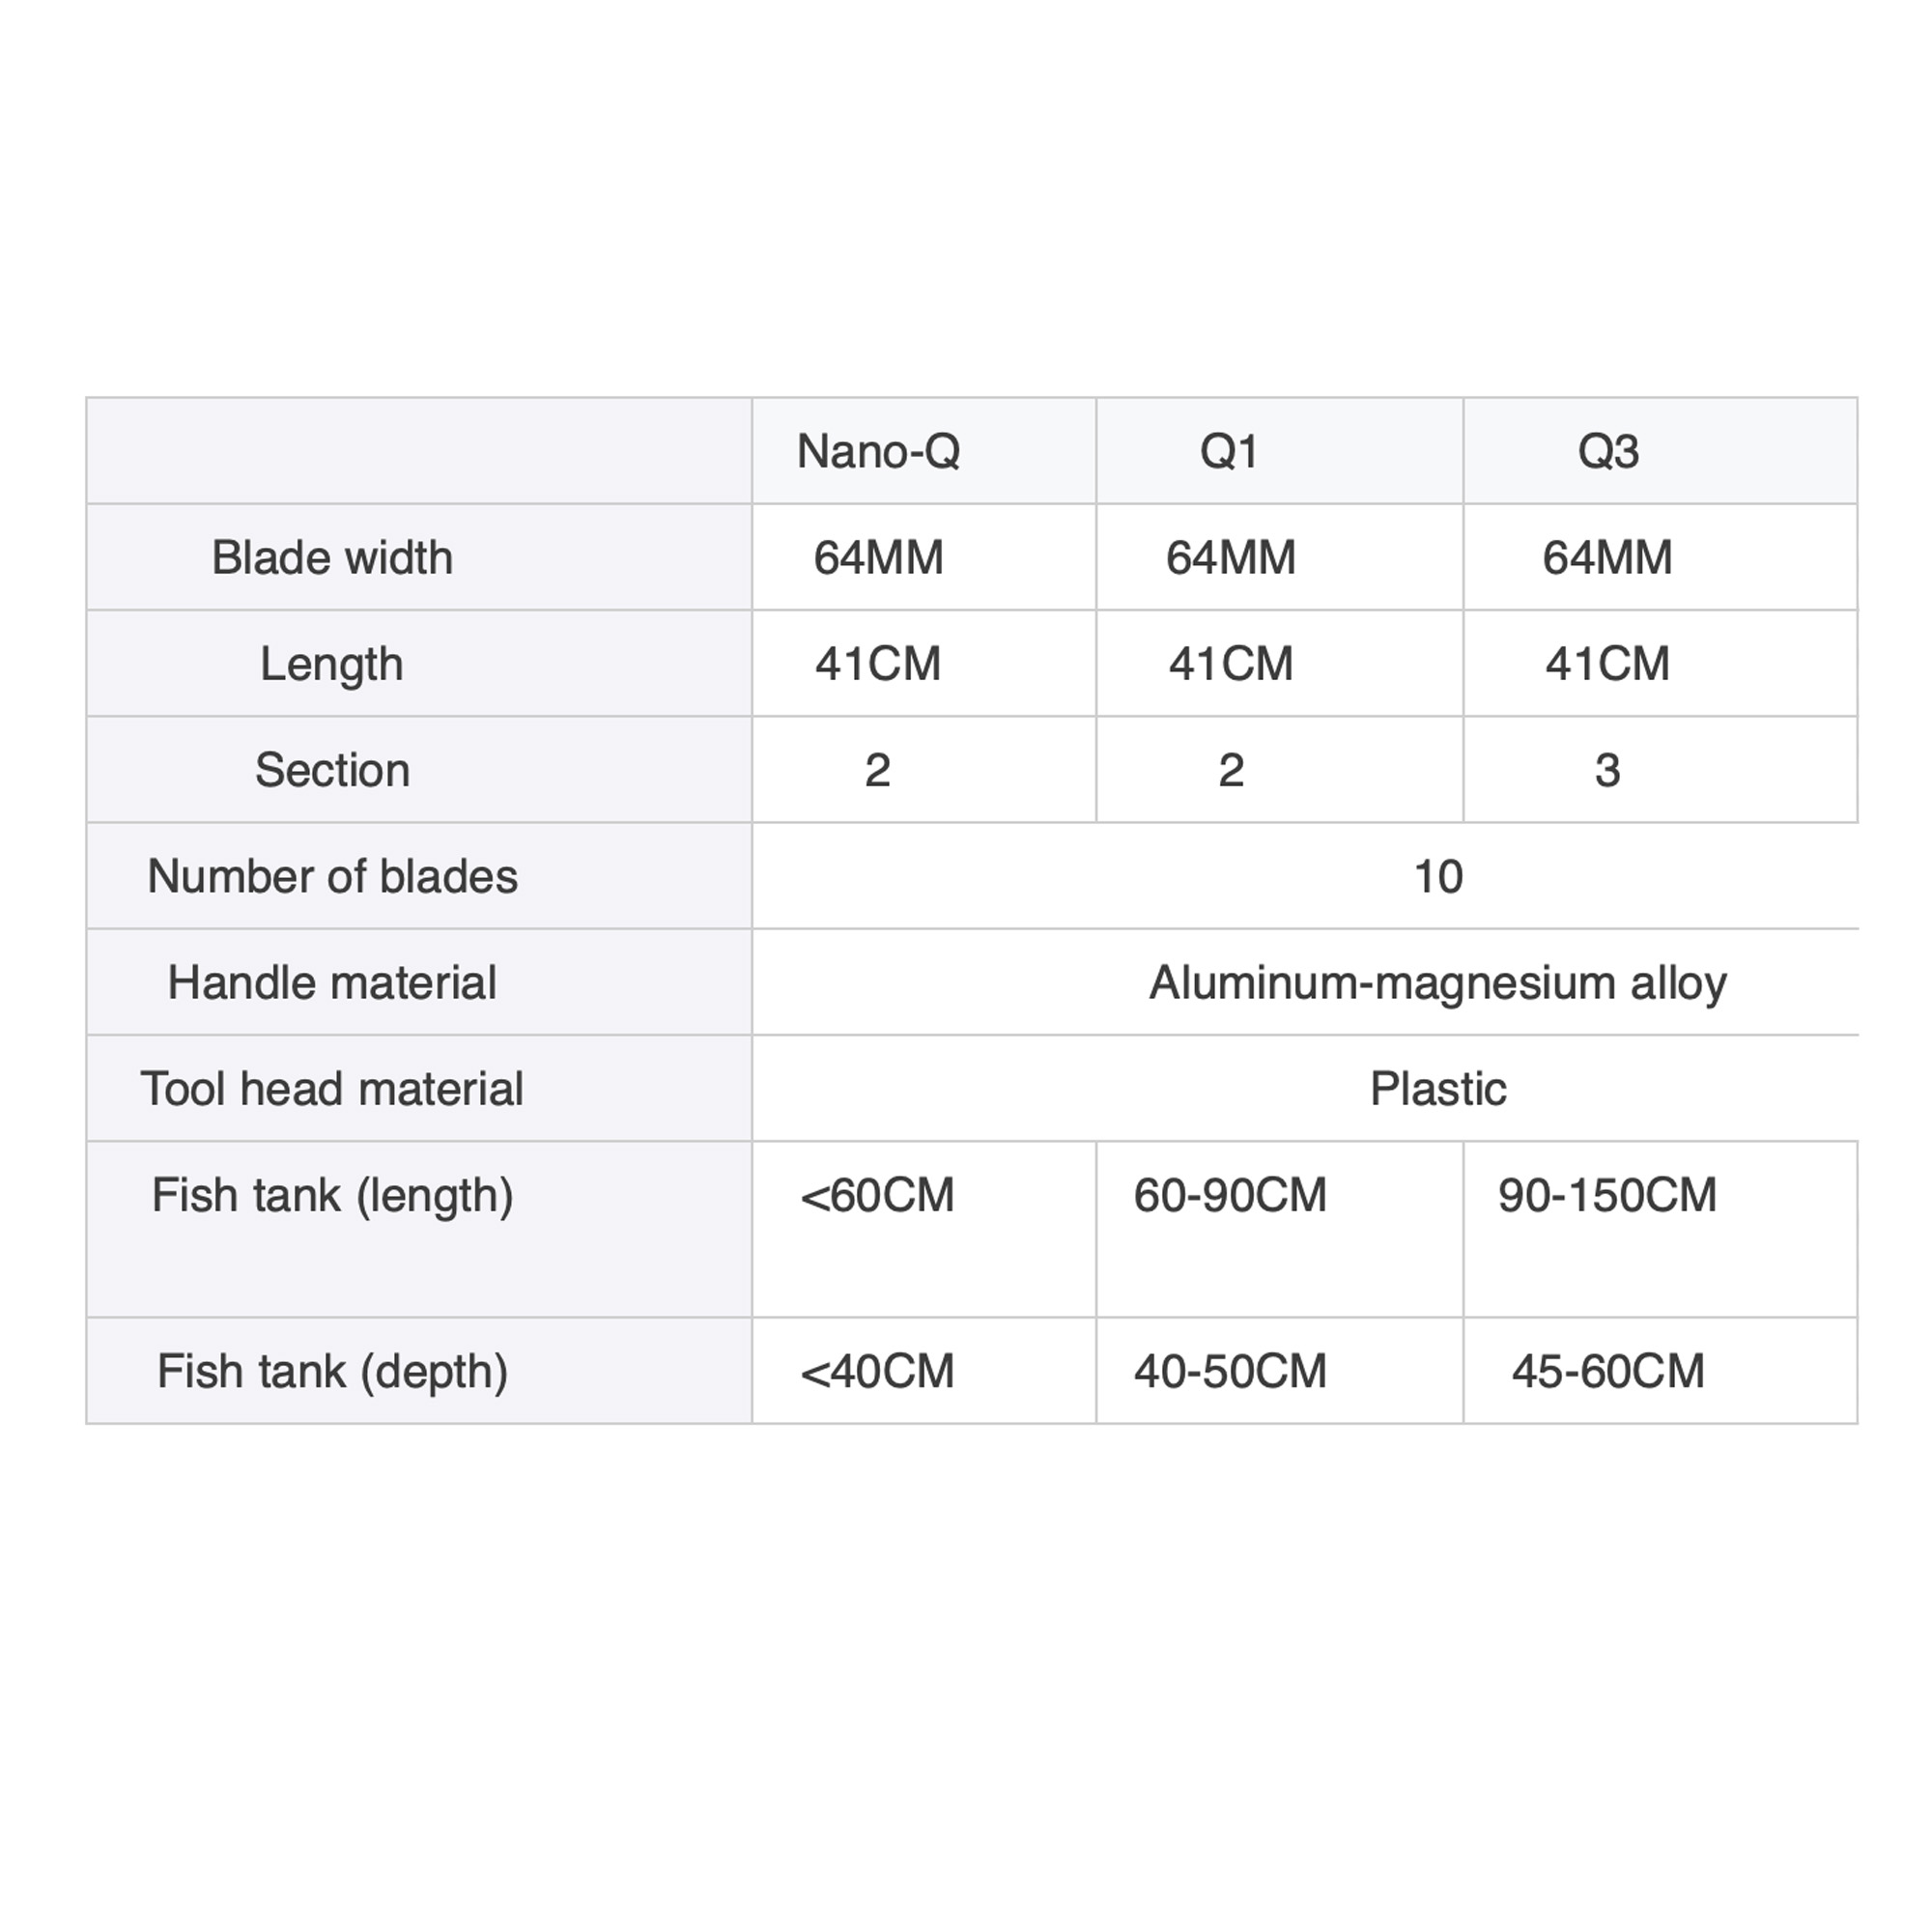Click the Fish tank (depth) label
The height and width of the screenshot is (1932, 1932).
tap(332, 1371)
